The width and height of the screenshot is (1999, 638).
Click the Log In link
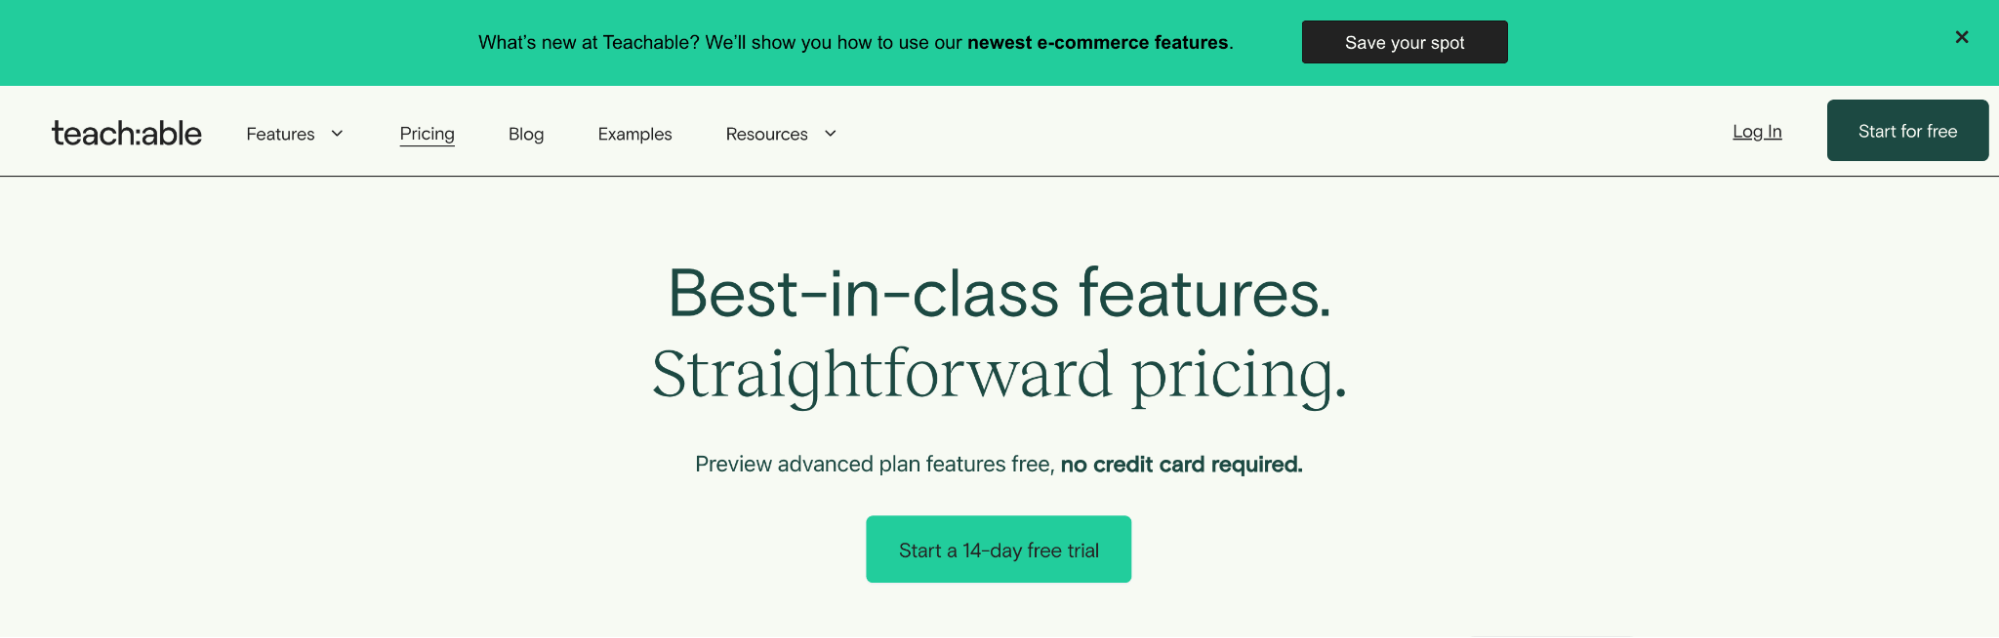coord(1757,132)
